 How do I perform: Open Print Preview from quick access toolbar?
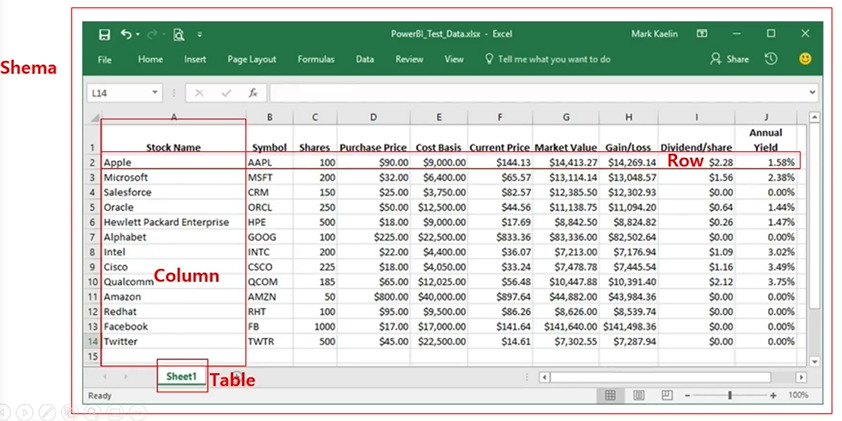click(178, 35)
